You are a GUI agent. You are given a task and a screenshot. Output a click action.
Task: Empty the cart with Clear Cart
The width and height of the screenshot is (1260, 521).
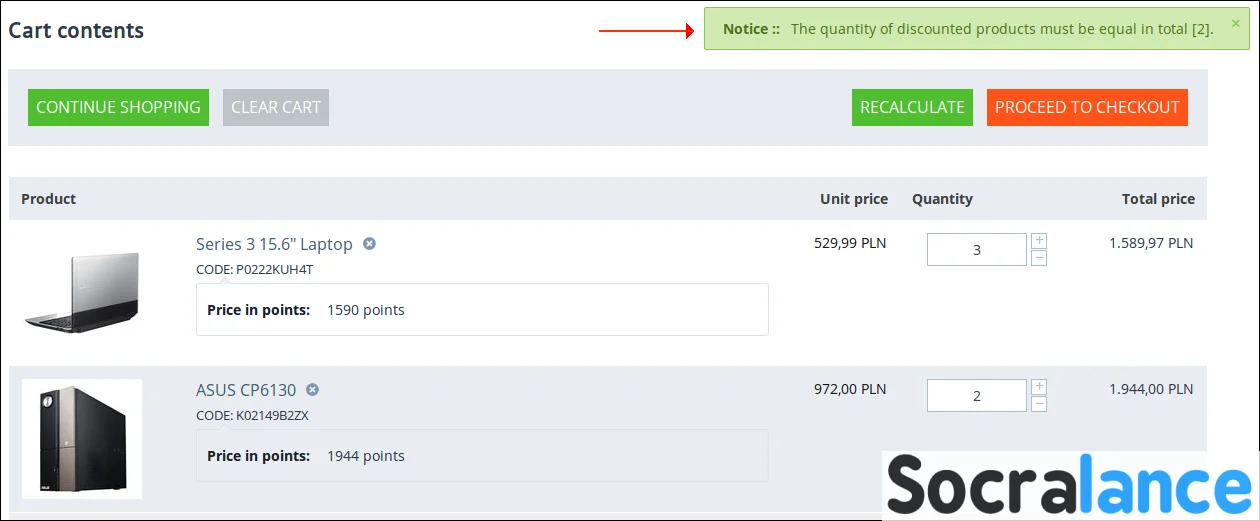click(x=276, y=107)
